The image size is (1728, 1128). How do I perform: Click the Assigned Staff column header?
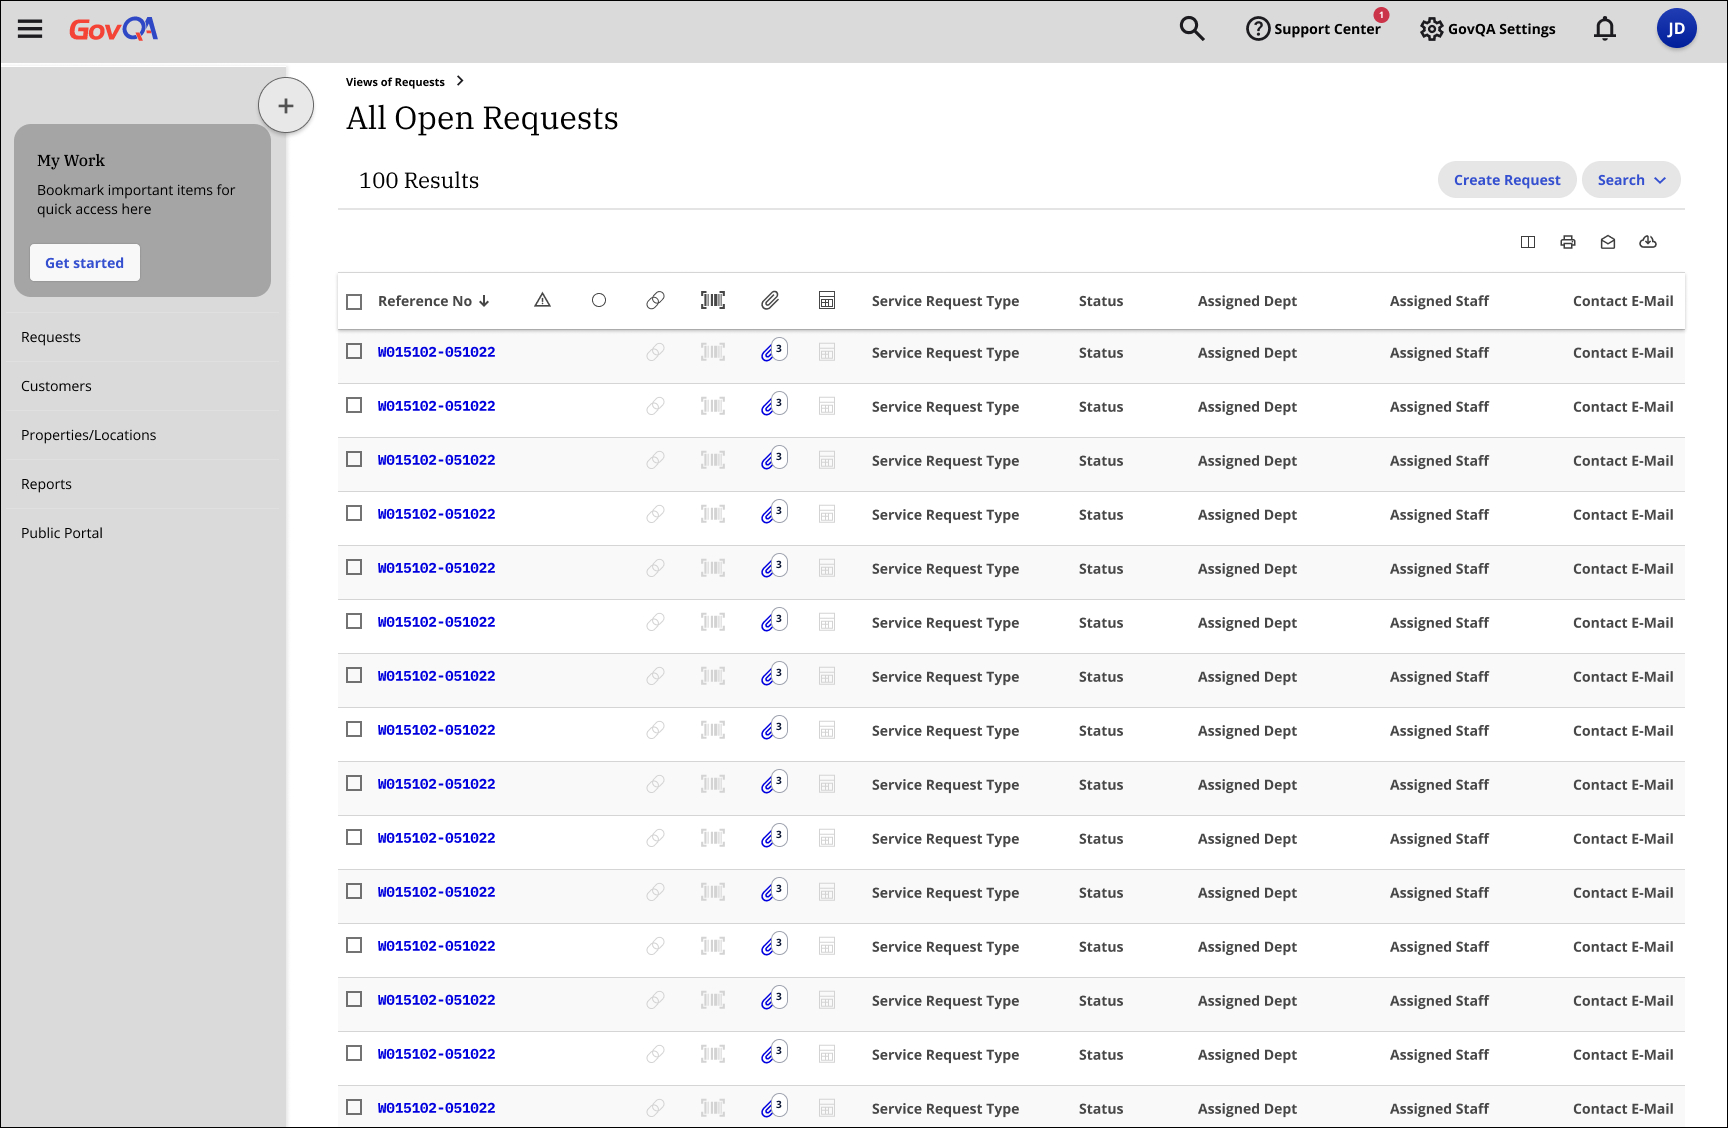[x=1439, y=301]
